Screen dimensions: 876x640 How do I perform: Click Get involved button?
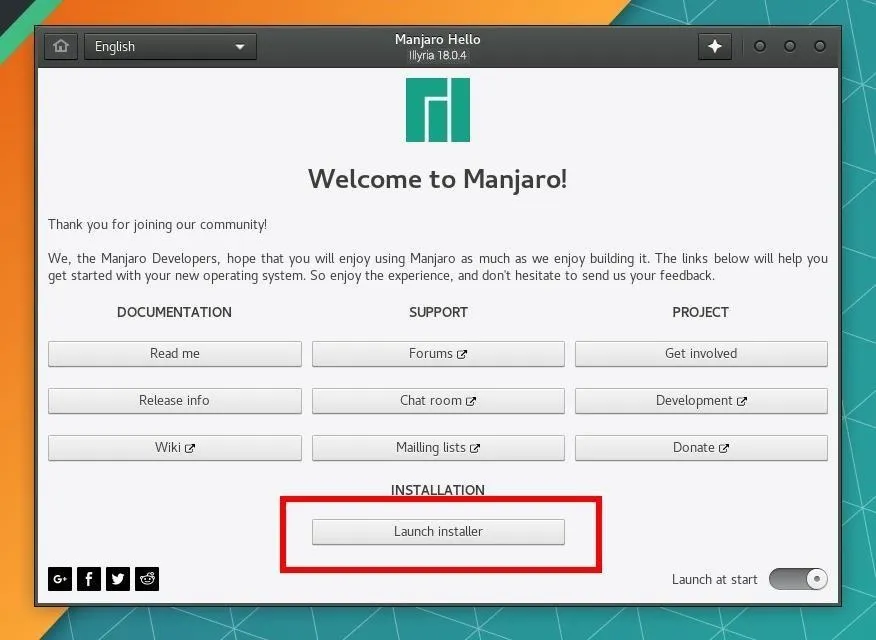tap(701, 354)
